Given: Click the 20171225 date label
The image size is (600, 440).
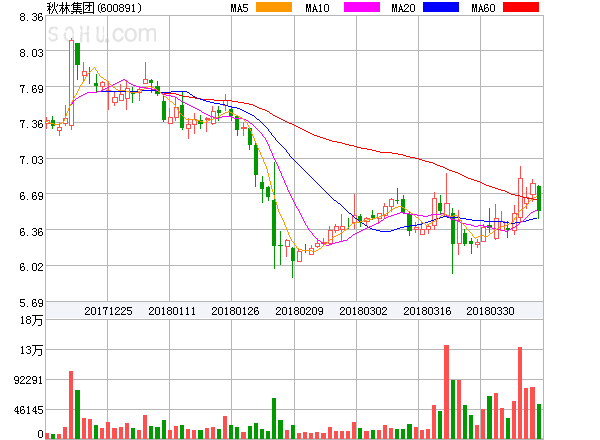Looking at the screenshot, I should pos(108,311).
